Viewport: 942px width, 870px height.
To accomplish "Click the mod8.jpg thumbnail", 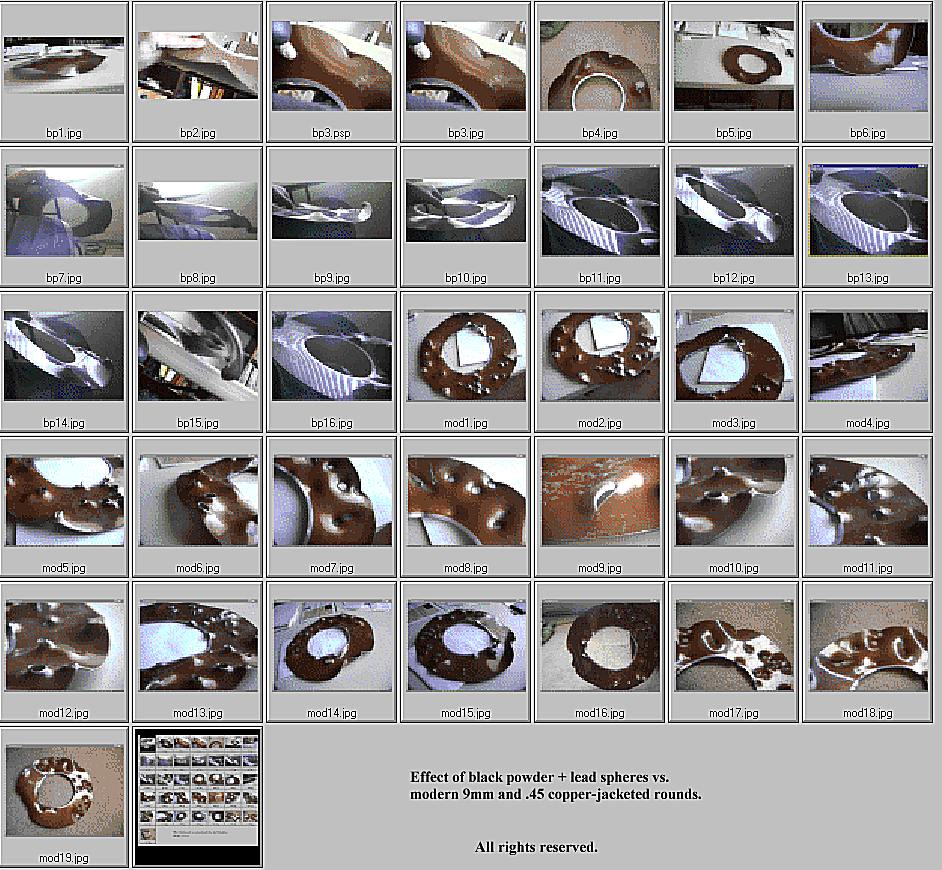I will pos(466,500).
